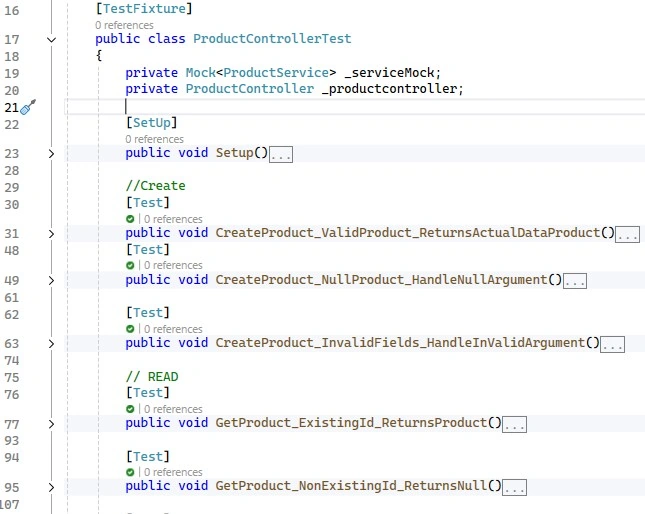Click the passed test icon above CreateProduct_InvalidFields

[x=130, y=329]
